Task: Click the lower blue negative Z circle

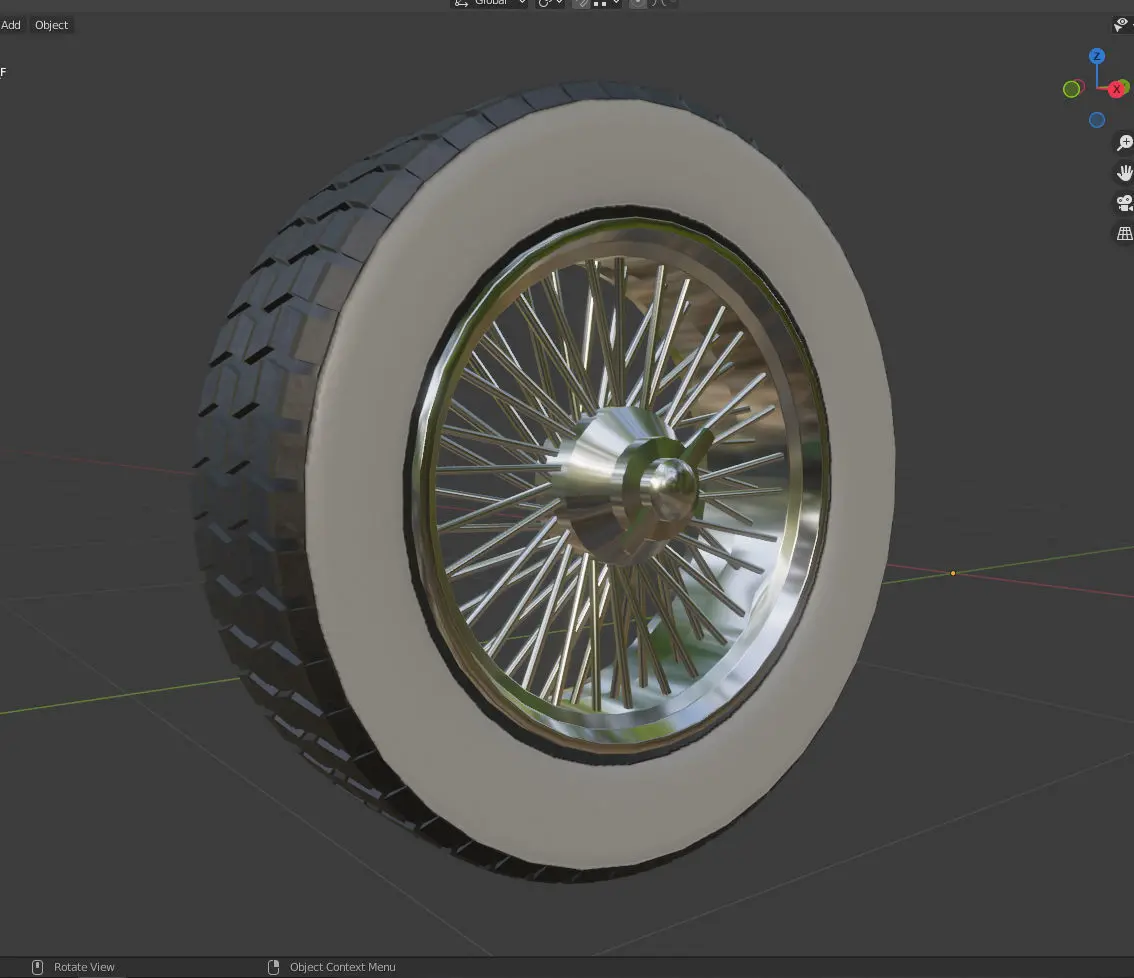Action: (x=1097, y=120)
